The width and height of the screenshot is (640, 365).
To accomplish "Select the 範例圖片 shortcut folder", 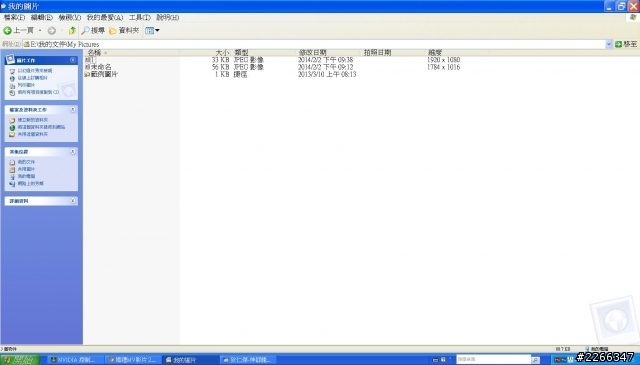I will (101, 74).
